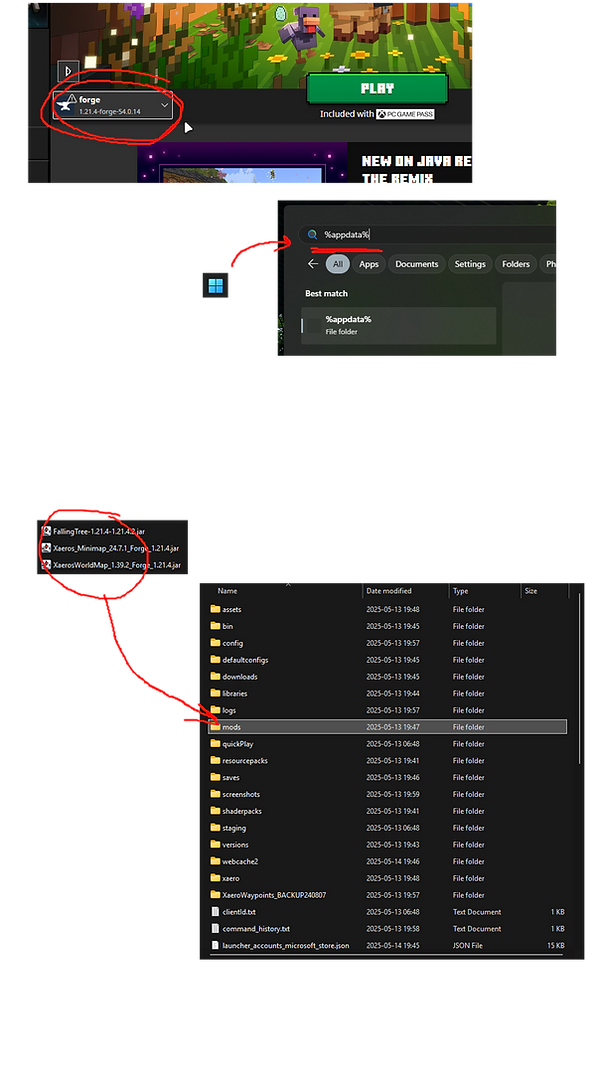
Task: Go back with search panel arrow
Action: pos(313,264)
